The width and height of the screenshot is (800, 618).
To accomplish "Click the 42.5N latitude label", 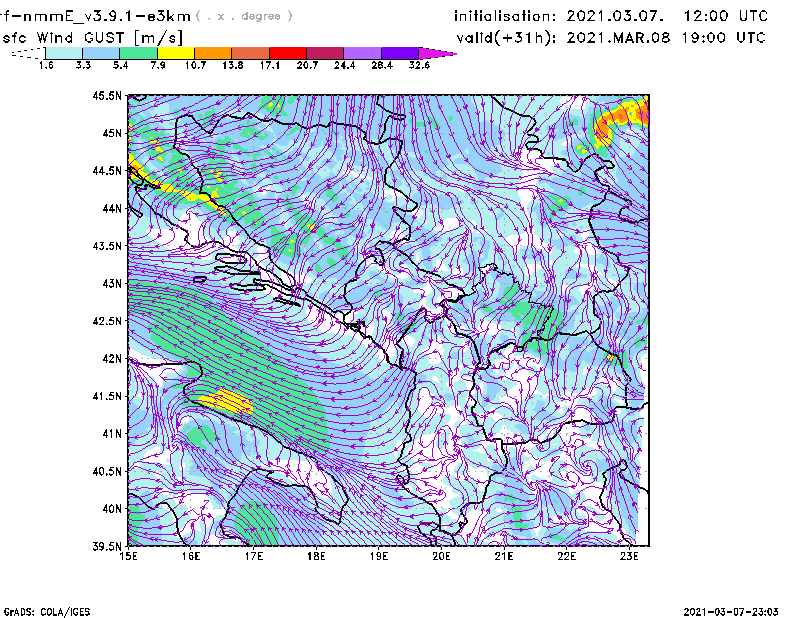I will [x=107, y=321].
